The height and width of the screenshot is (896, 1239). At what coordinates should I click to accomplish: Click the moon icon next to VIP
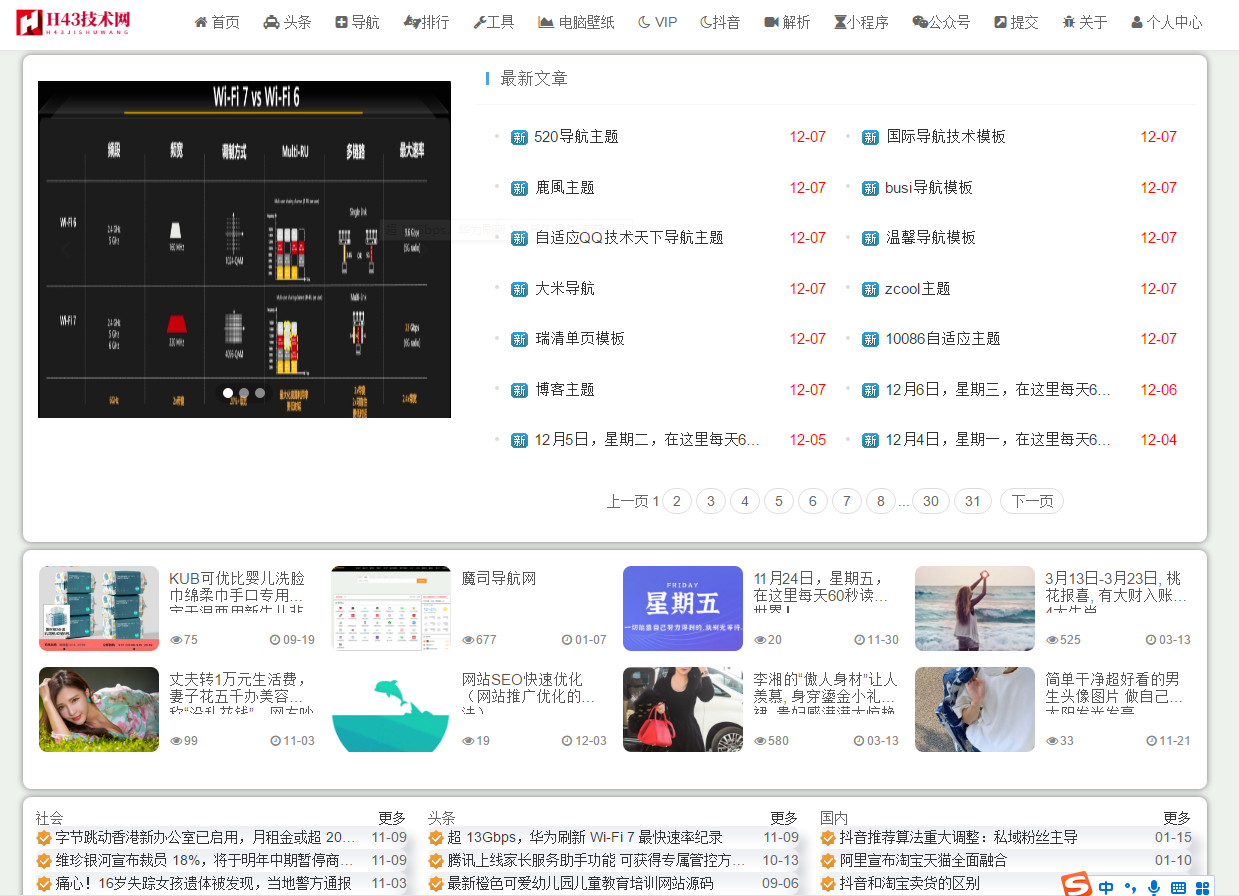click(x=644, y=22)
